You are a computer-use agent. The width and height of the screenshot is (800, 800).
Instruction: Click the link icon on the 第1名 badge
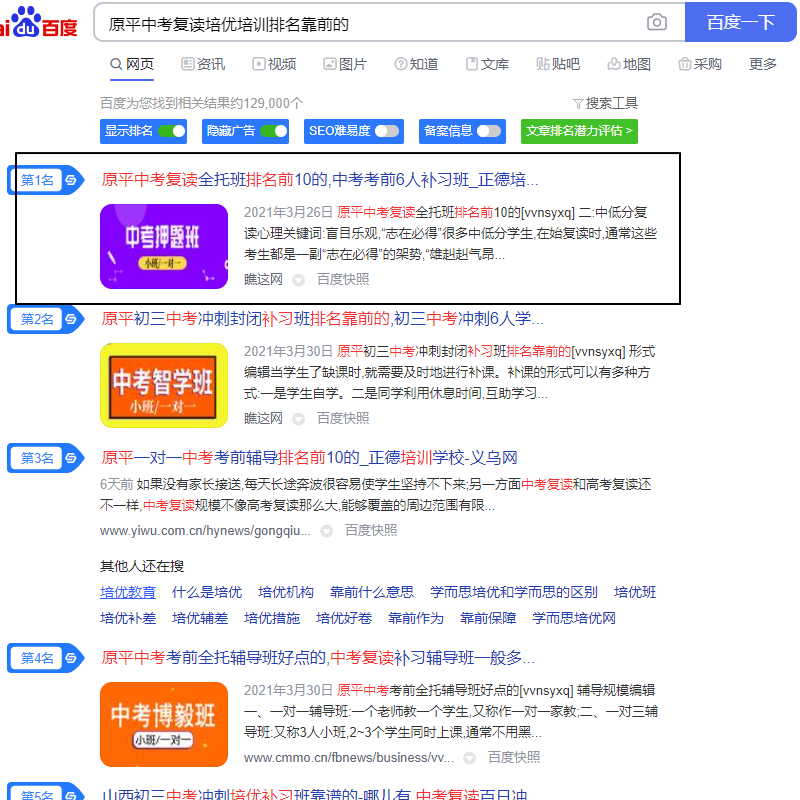(x=71, y=180)
